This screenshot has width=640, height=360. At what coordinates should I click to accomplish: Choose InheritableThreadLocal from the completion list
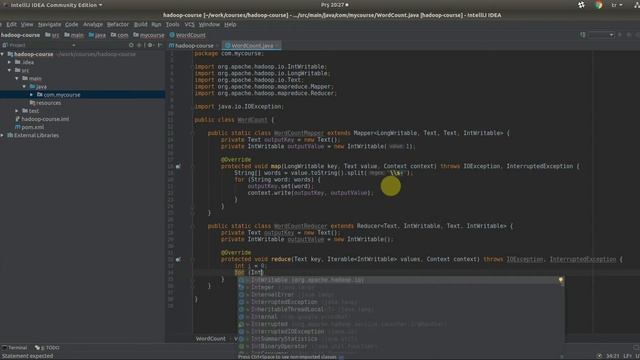401,309
